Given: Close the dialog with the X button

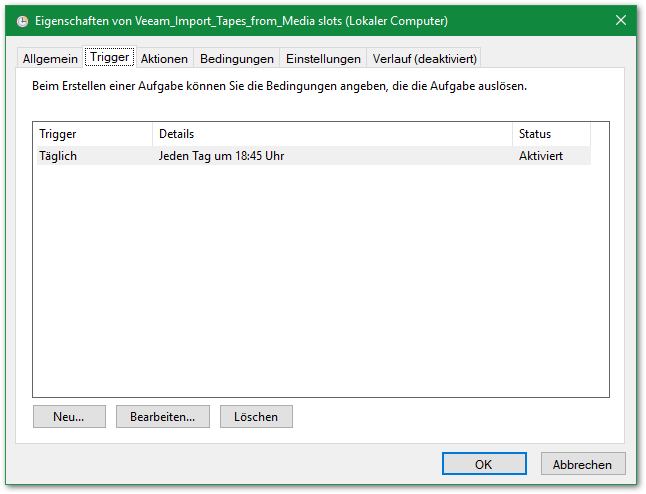Looking at the screenshot, I should (x=621, y=21).
